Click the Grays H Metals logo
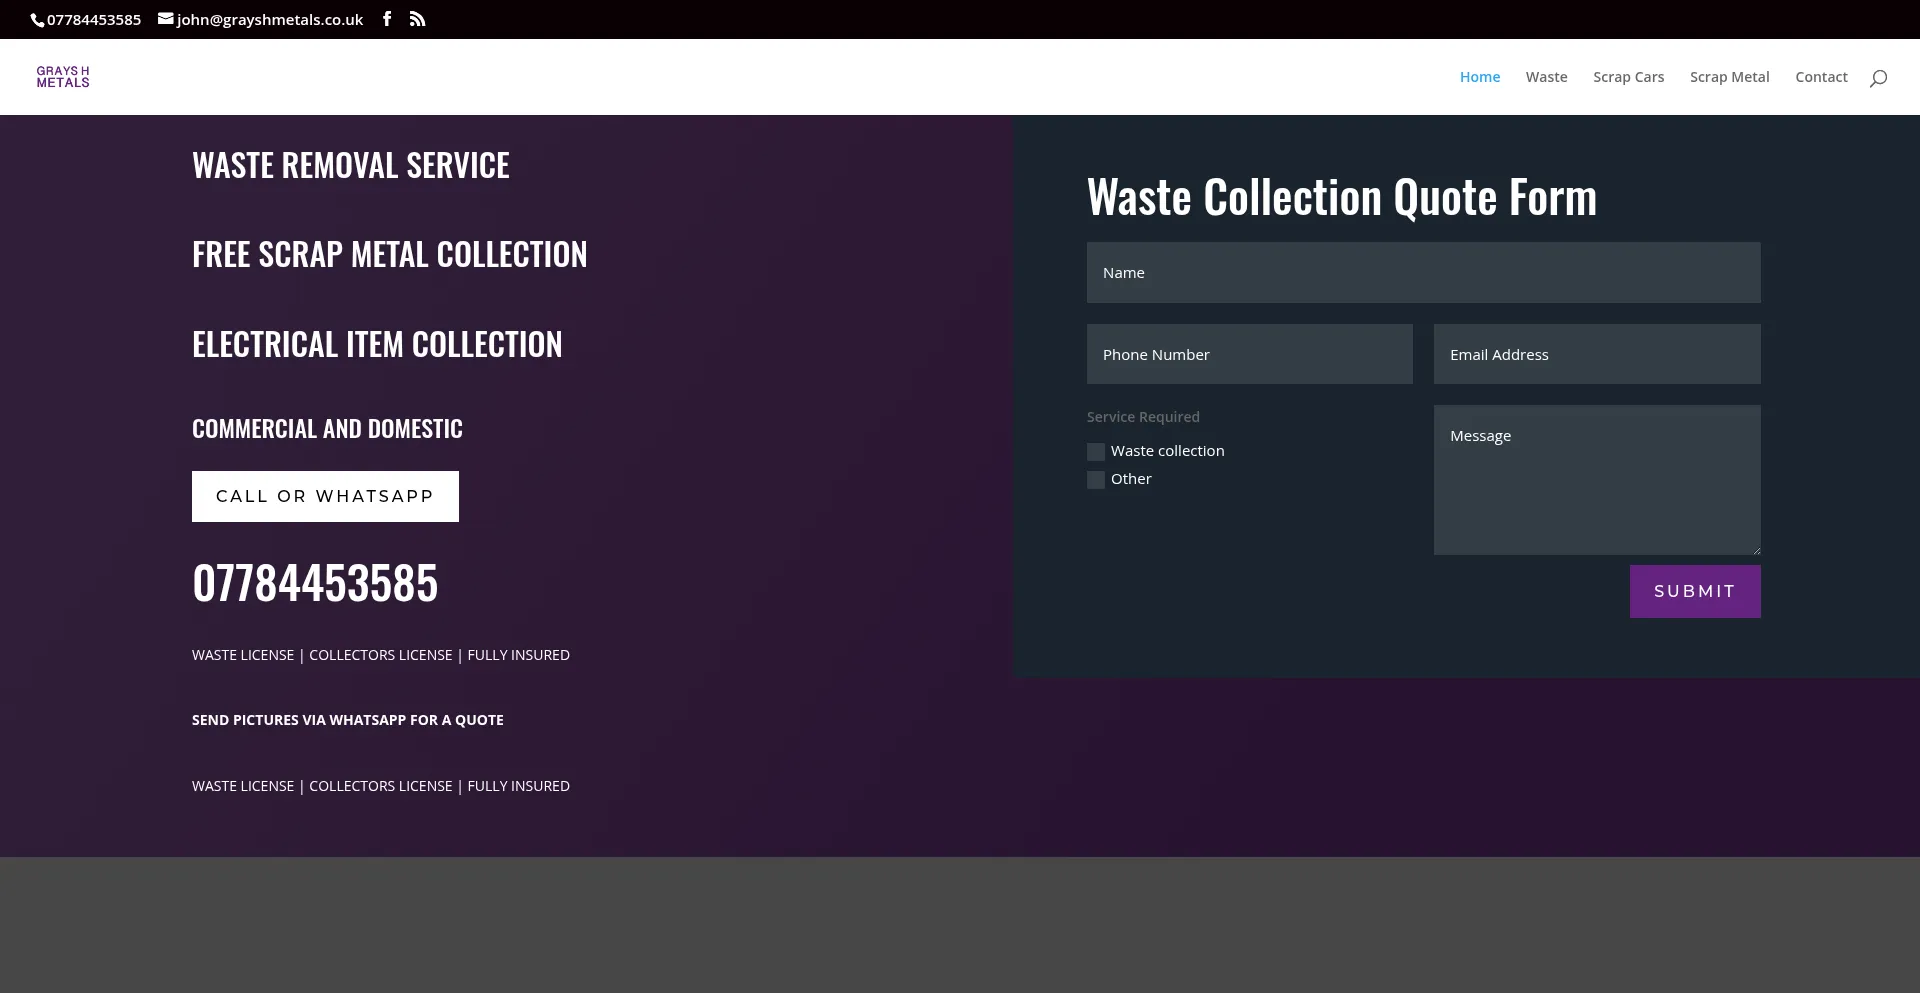 [x=63, y=77]
